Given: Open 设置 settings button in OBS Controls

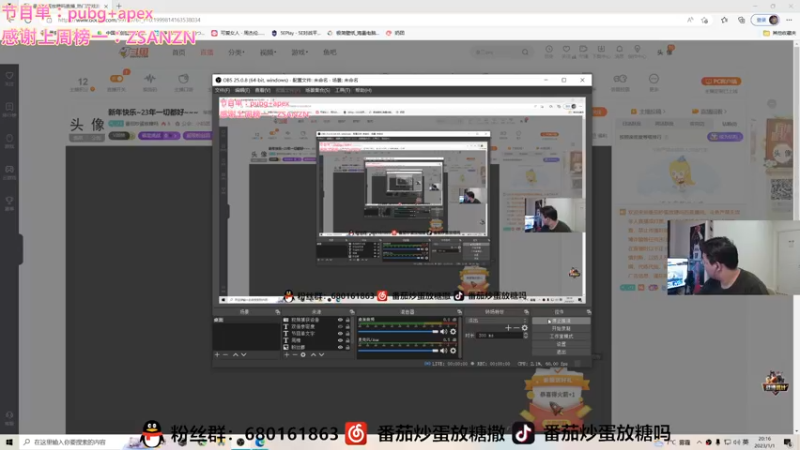Looking at the screenshot, I should click(x=561, y=344).
